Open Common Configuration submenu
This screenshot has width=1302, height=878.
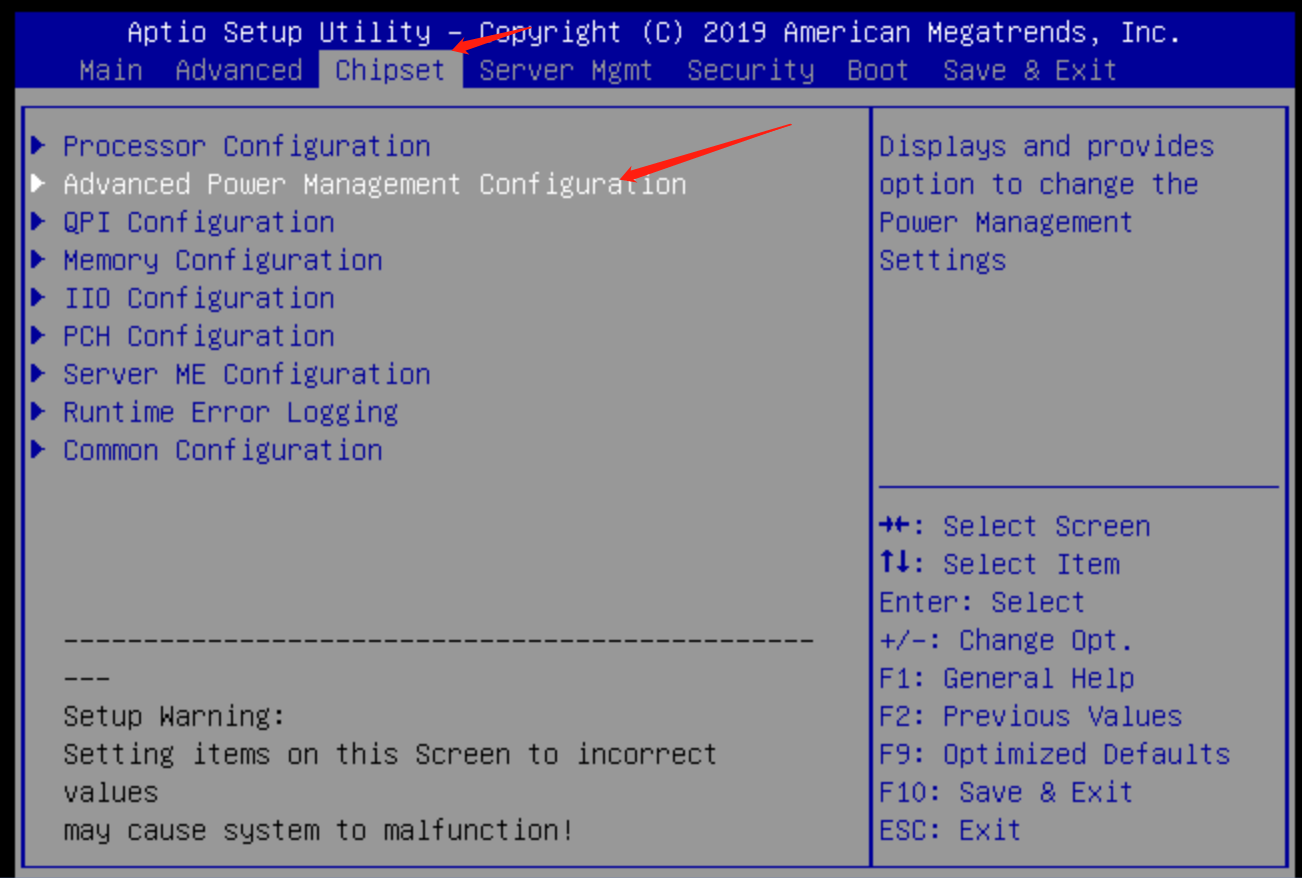(222, 450)
